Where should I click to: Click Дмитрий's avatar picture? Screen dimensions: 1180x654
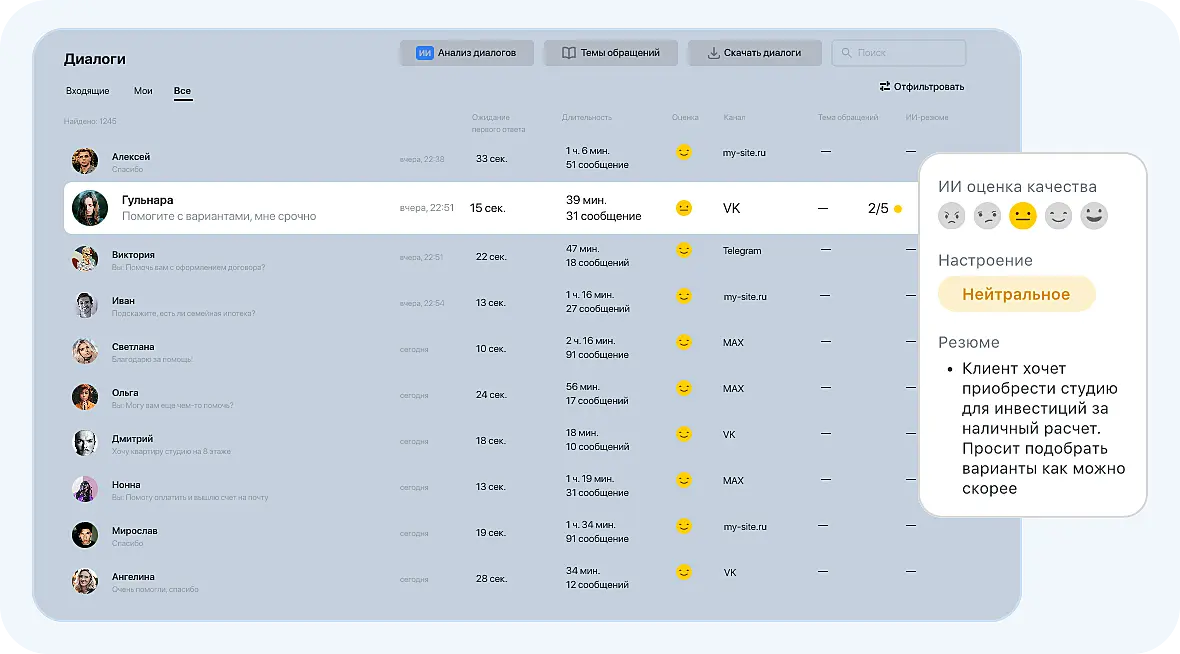85,443
